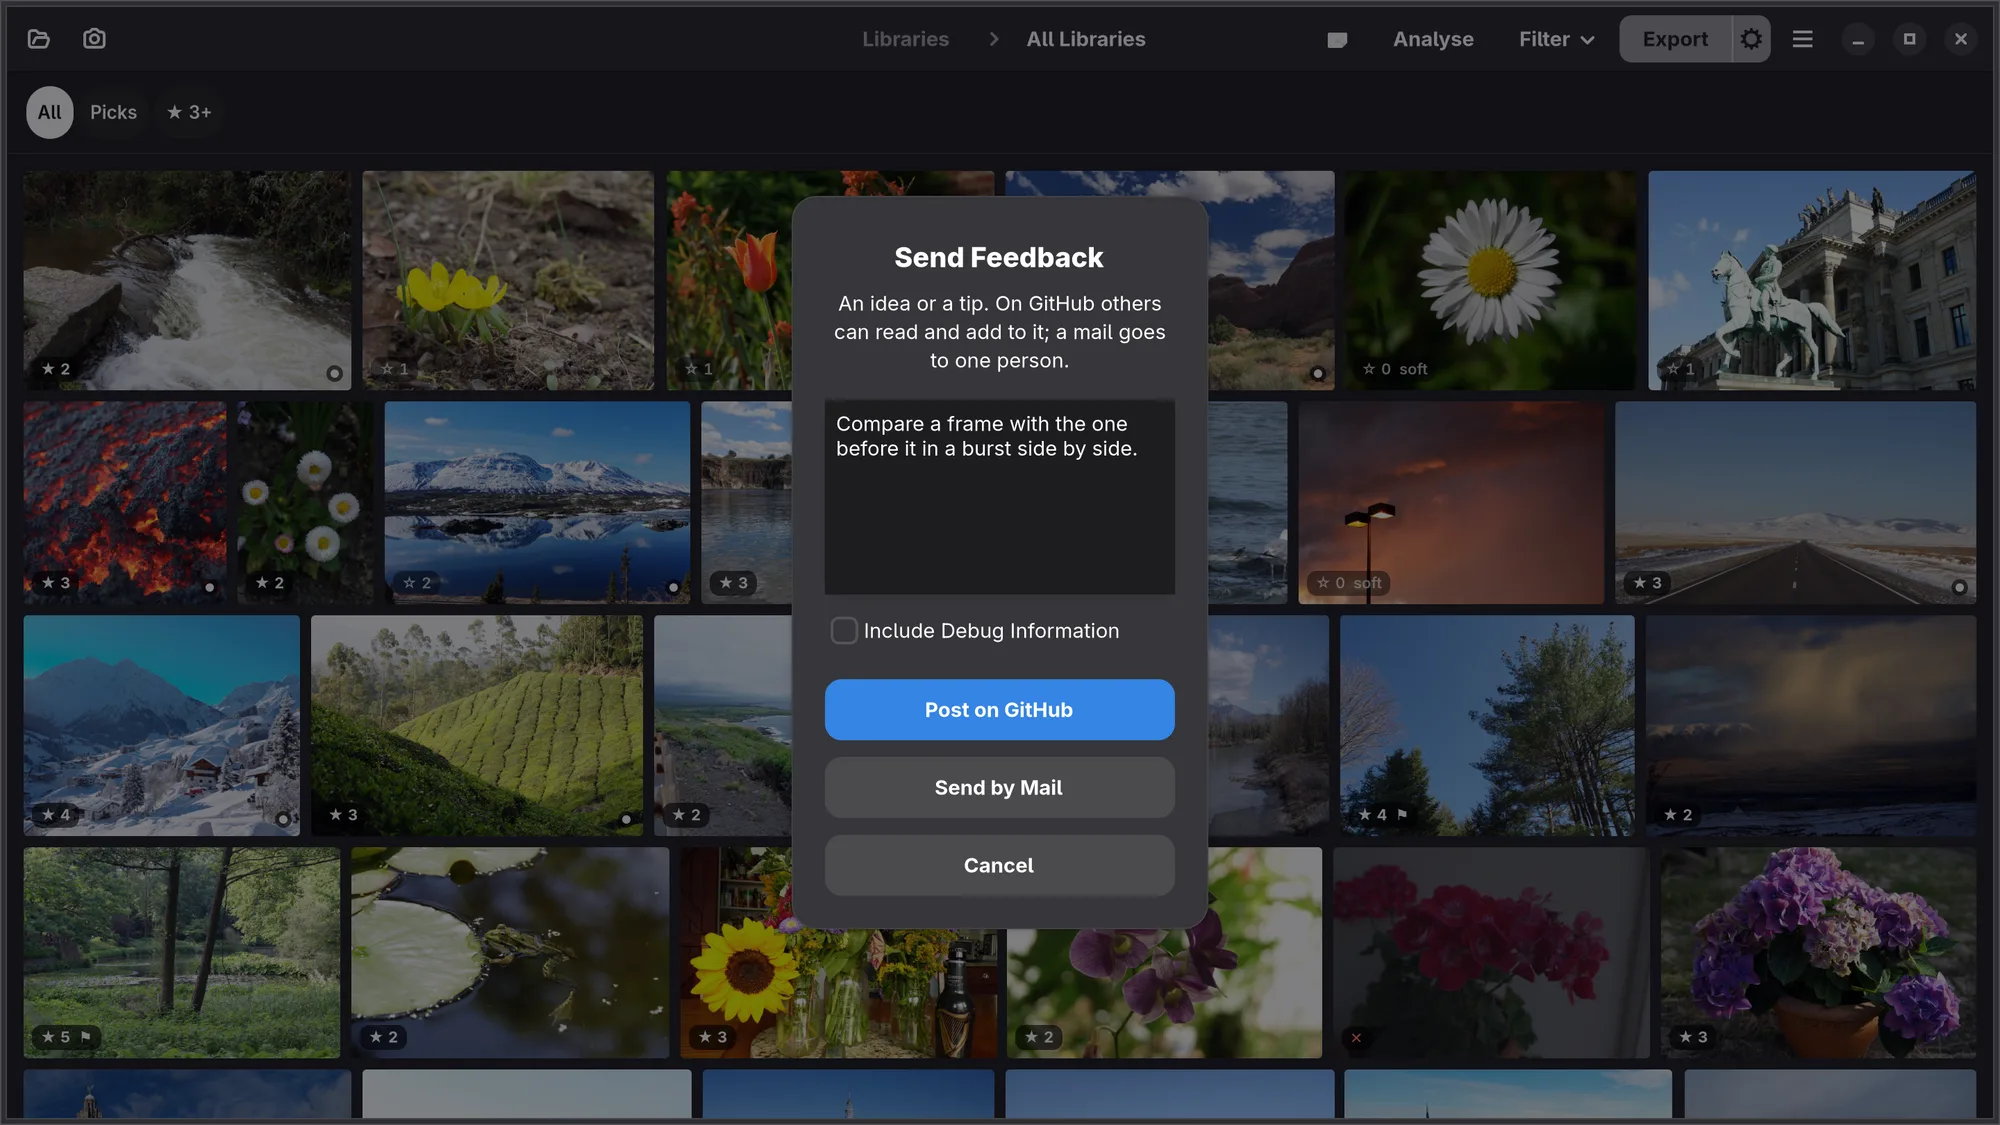Select the tea plantation hillside thumbnail

477,725
